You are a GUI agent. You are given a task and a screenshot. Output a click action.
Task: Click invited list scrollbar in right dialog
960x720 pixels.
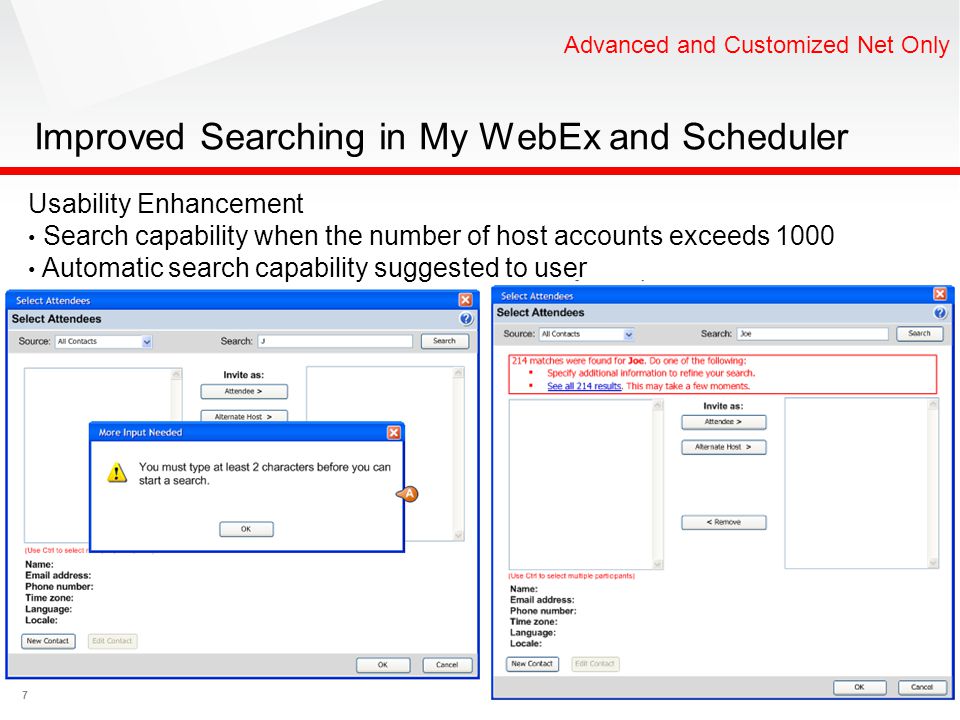tap(933, 484)
